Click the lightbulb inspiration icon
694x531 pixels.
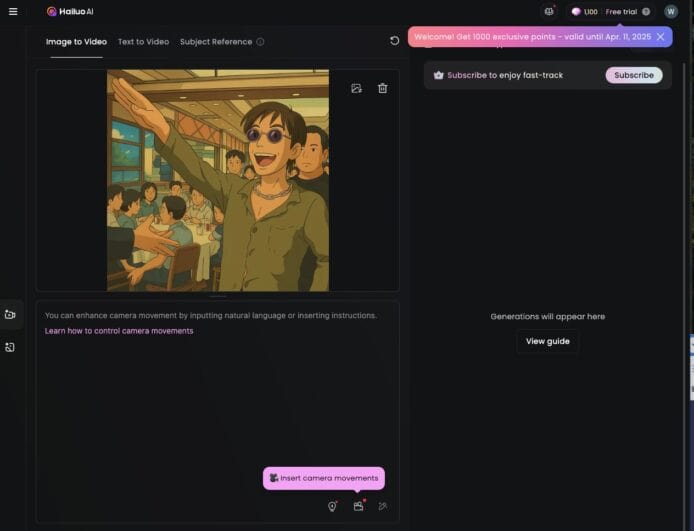click(x=332, y=506)
